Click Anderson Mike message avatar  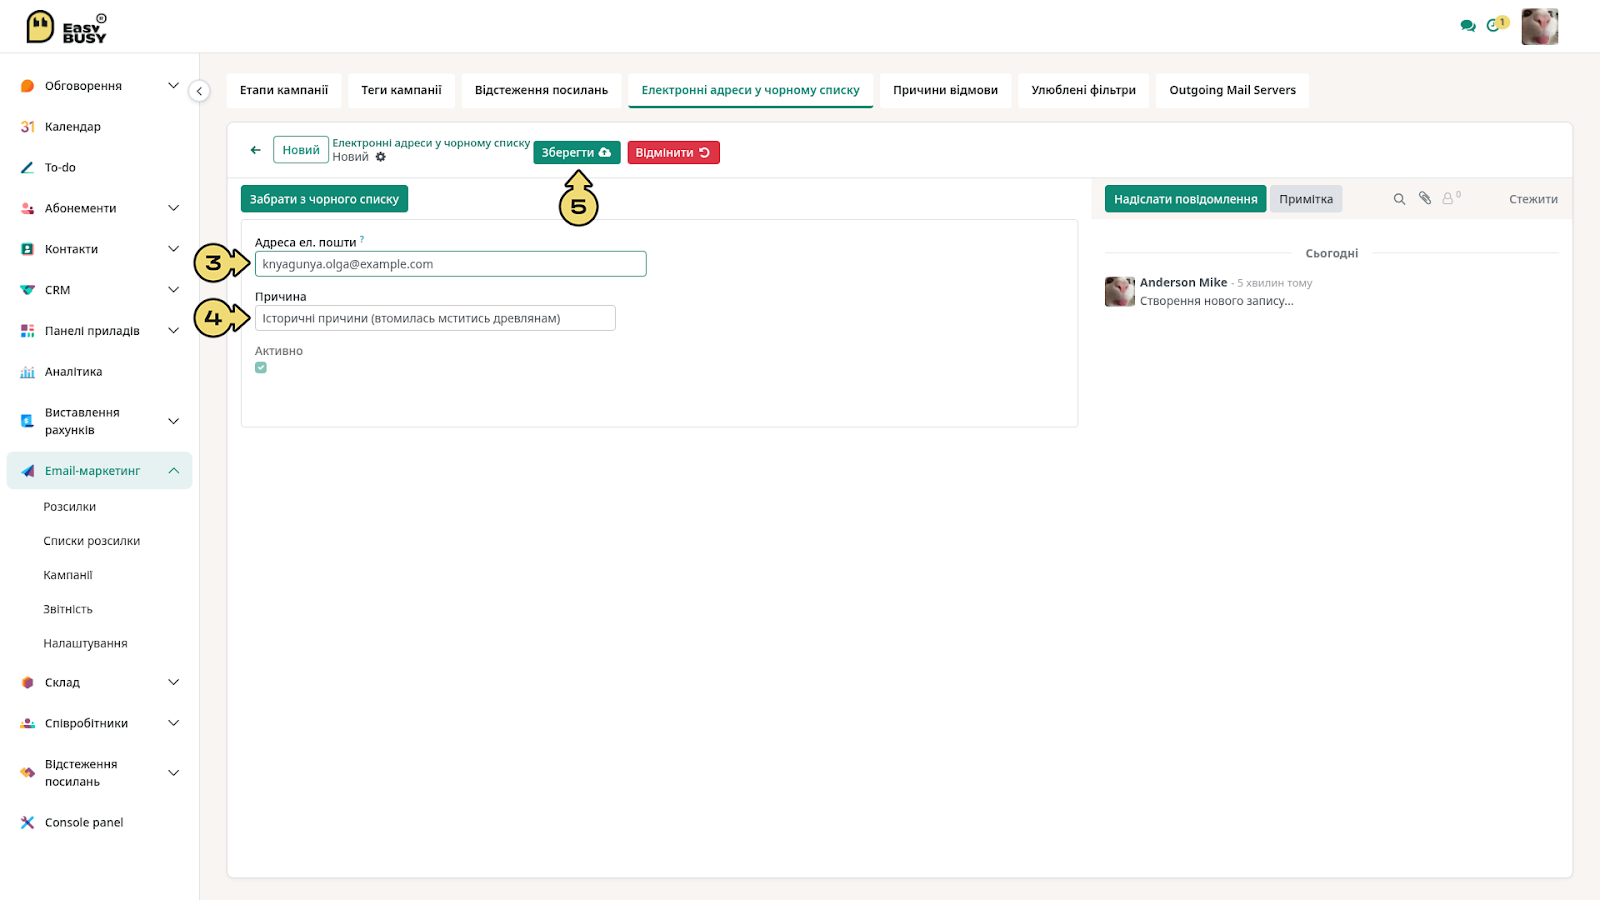[x=1120, y=292]
